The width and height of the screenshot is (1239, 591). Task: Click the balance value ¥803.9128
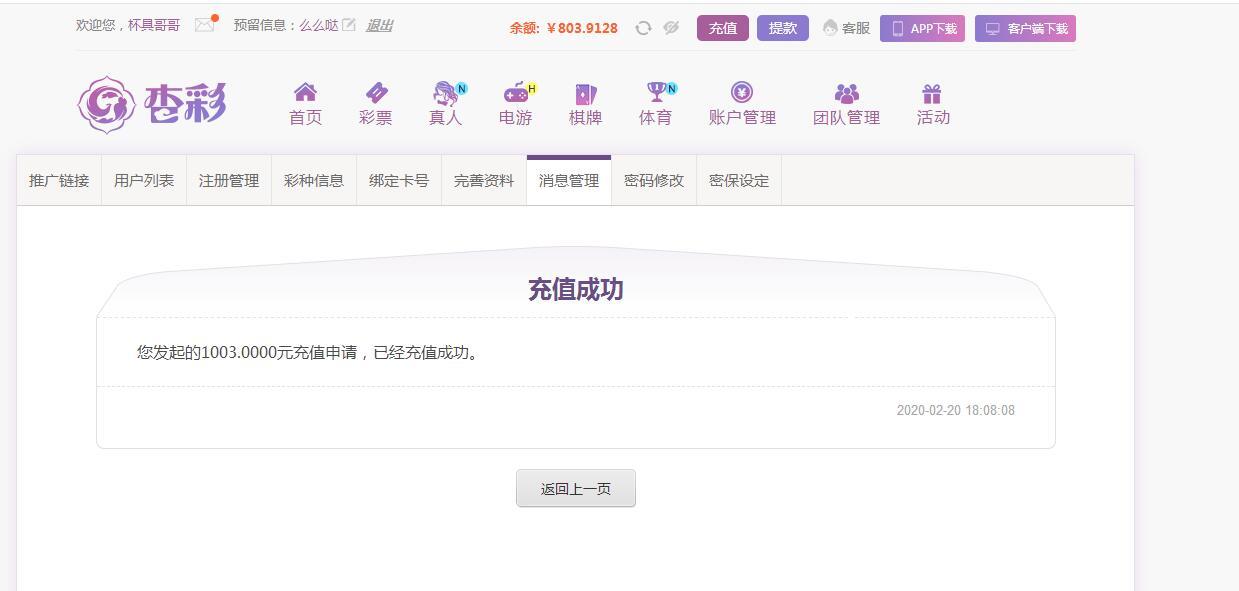(582, 28)
